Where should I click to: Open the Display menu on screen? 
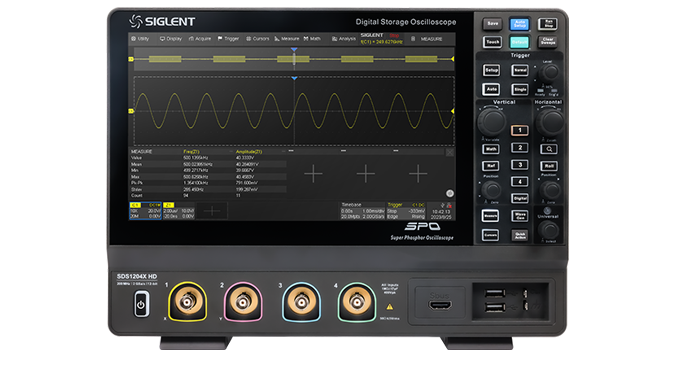(171, 39)
